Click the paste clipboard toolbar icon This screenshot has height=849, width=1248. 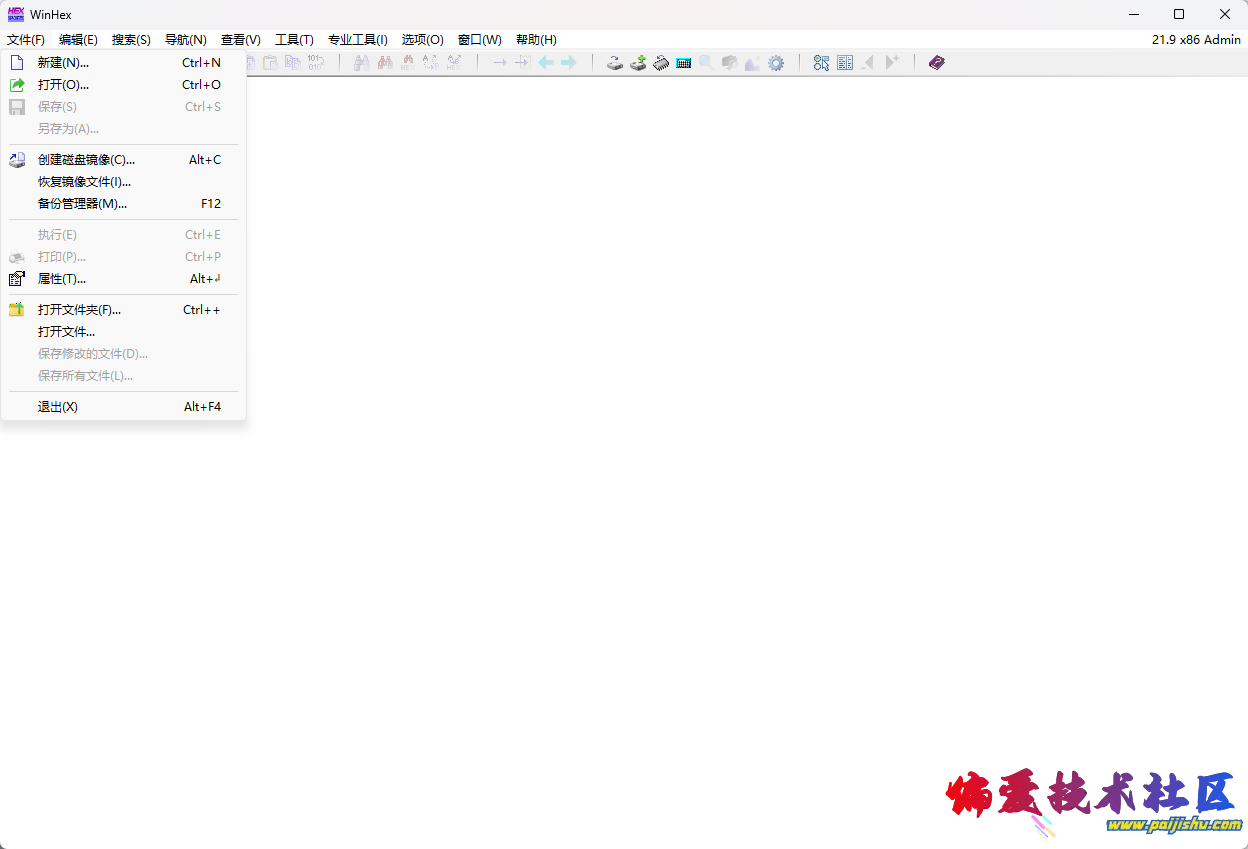point(270,62)
